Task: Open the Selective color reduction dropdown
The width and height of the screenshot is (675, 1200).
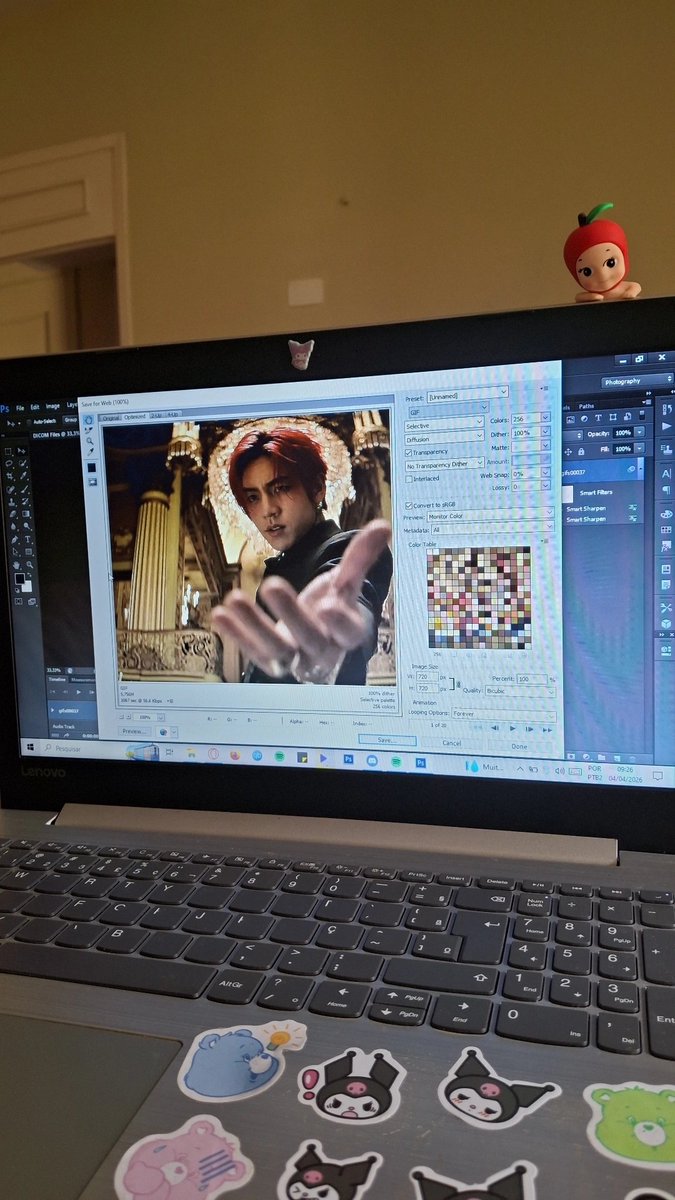Action: tap(444, 424)
